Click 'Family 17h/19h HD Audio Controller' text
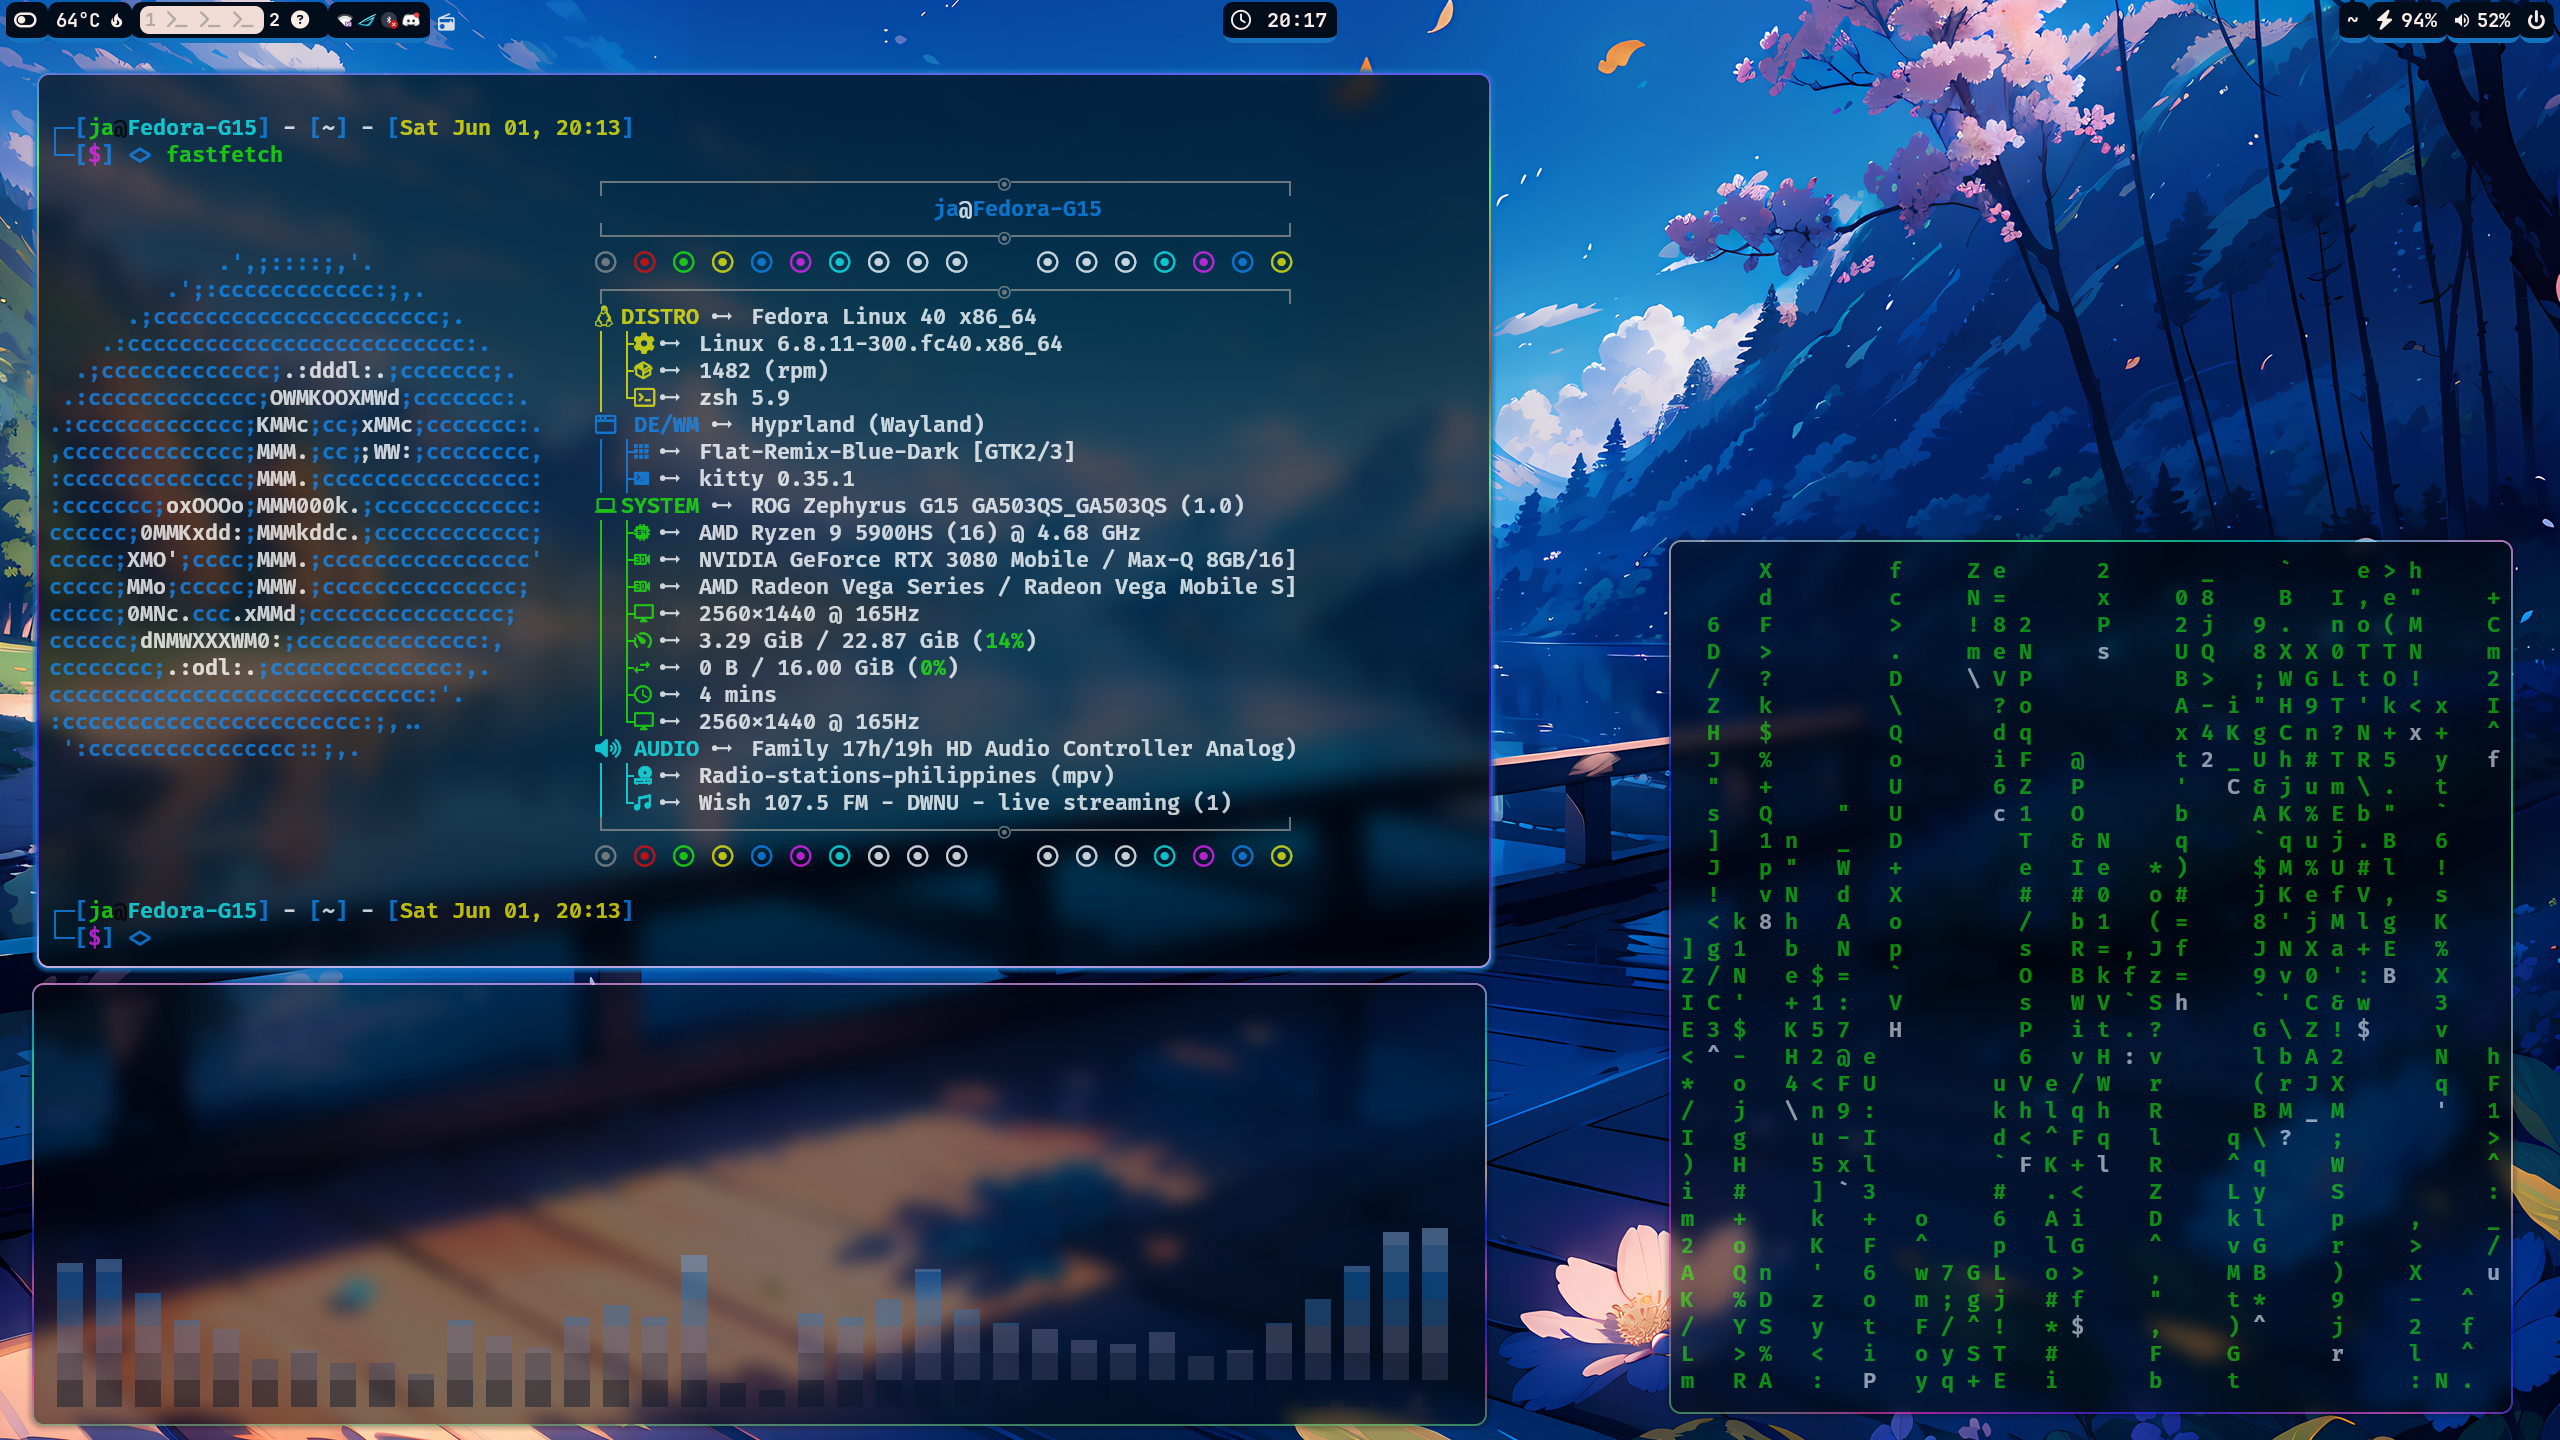 click(x=965, y=748)
